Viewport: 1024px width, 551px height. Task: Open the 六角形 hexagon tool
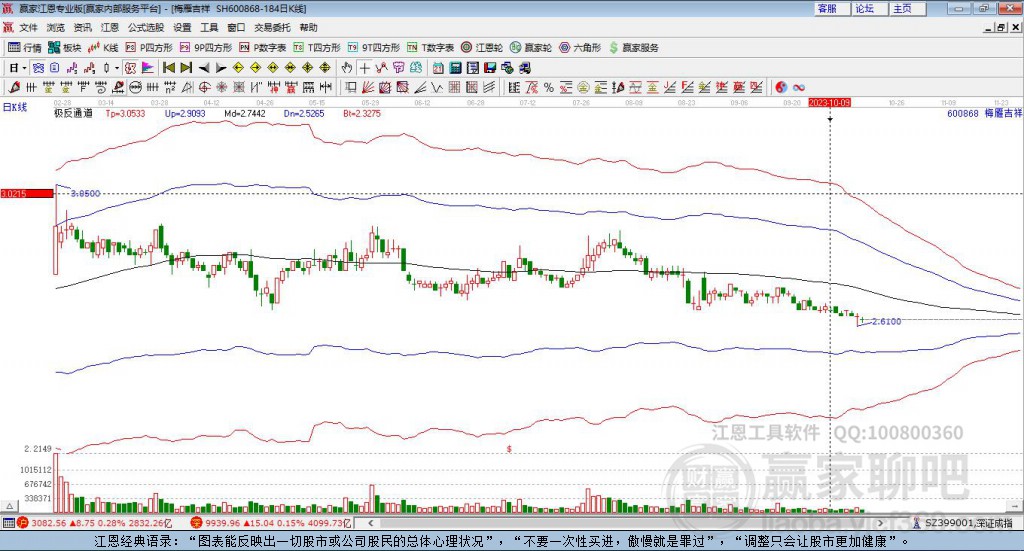(580, 48)
